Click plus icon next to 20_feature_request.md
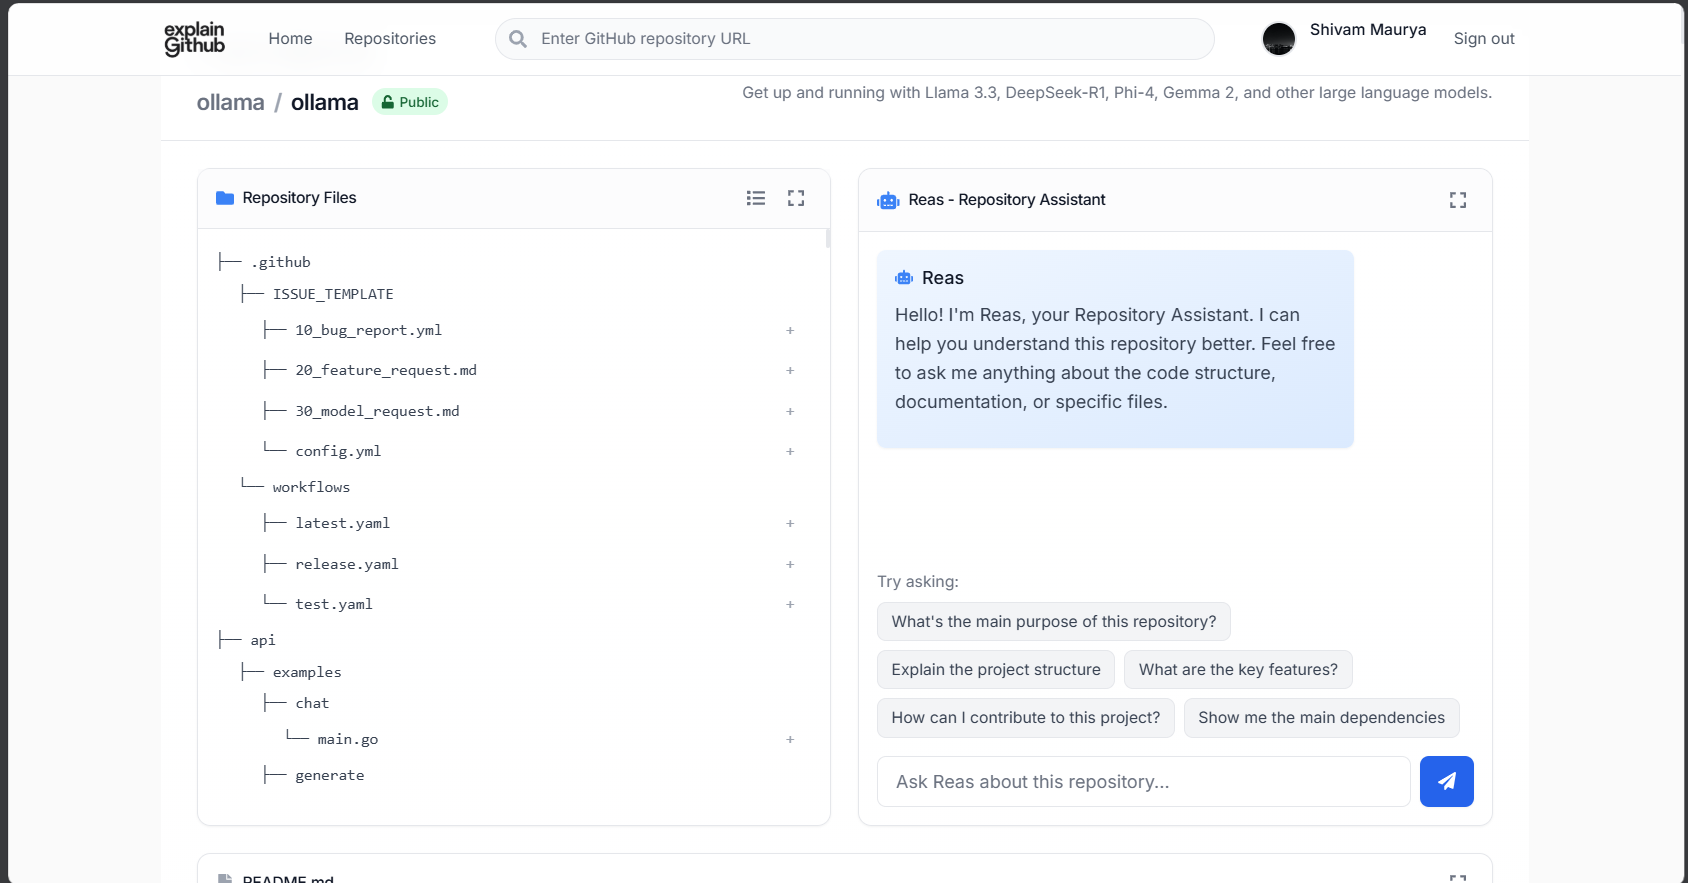This screenshot has width=1688, height=883. click(790, 370)
